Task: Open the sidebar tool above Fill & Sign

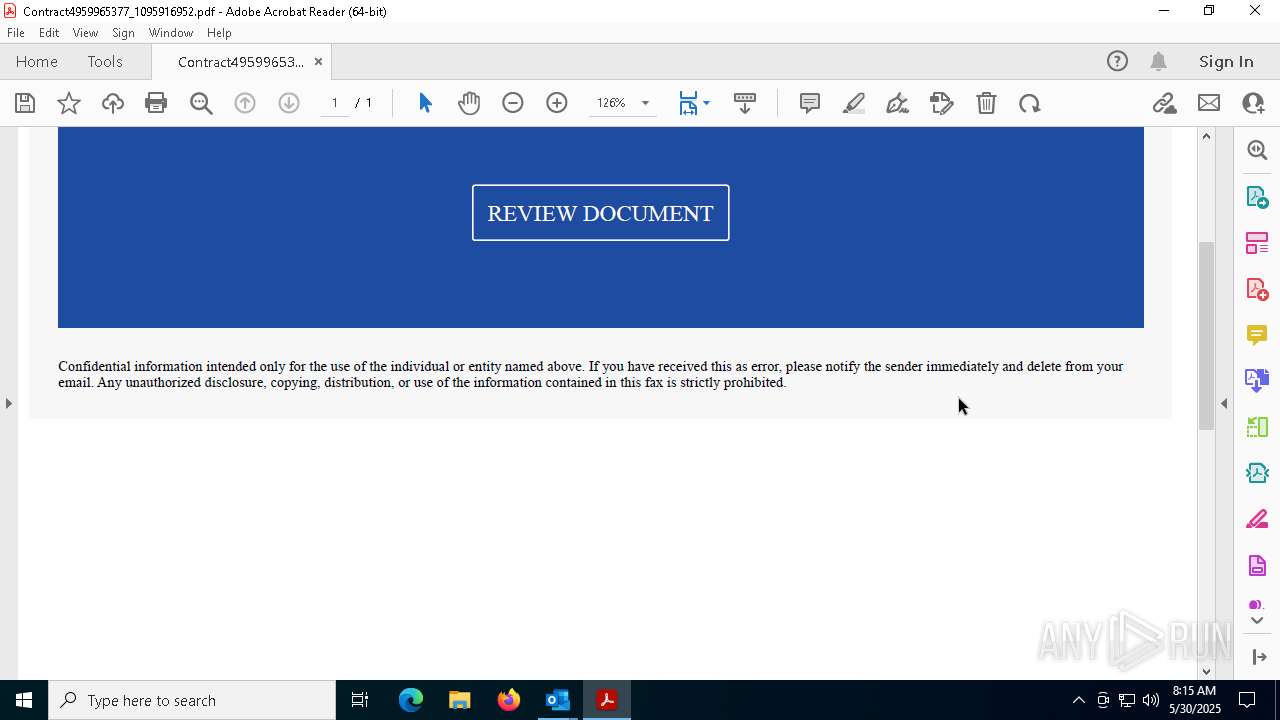Action: click(x=1257, y=473)
